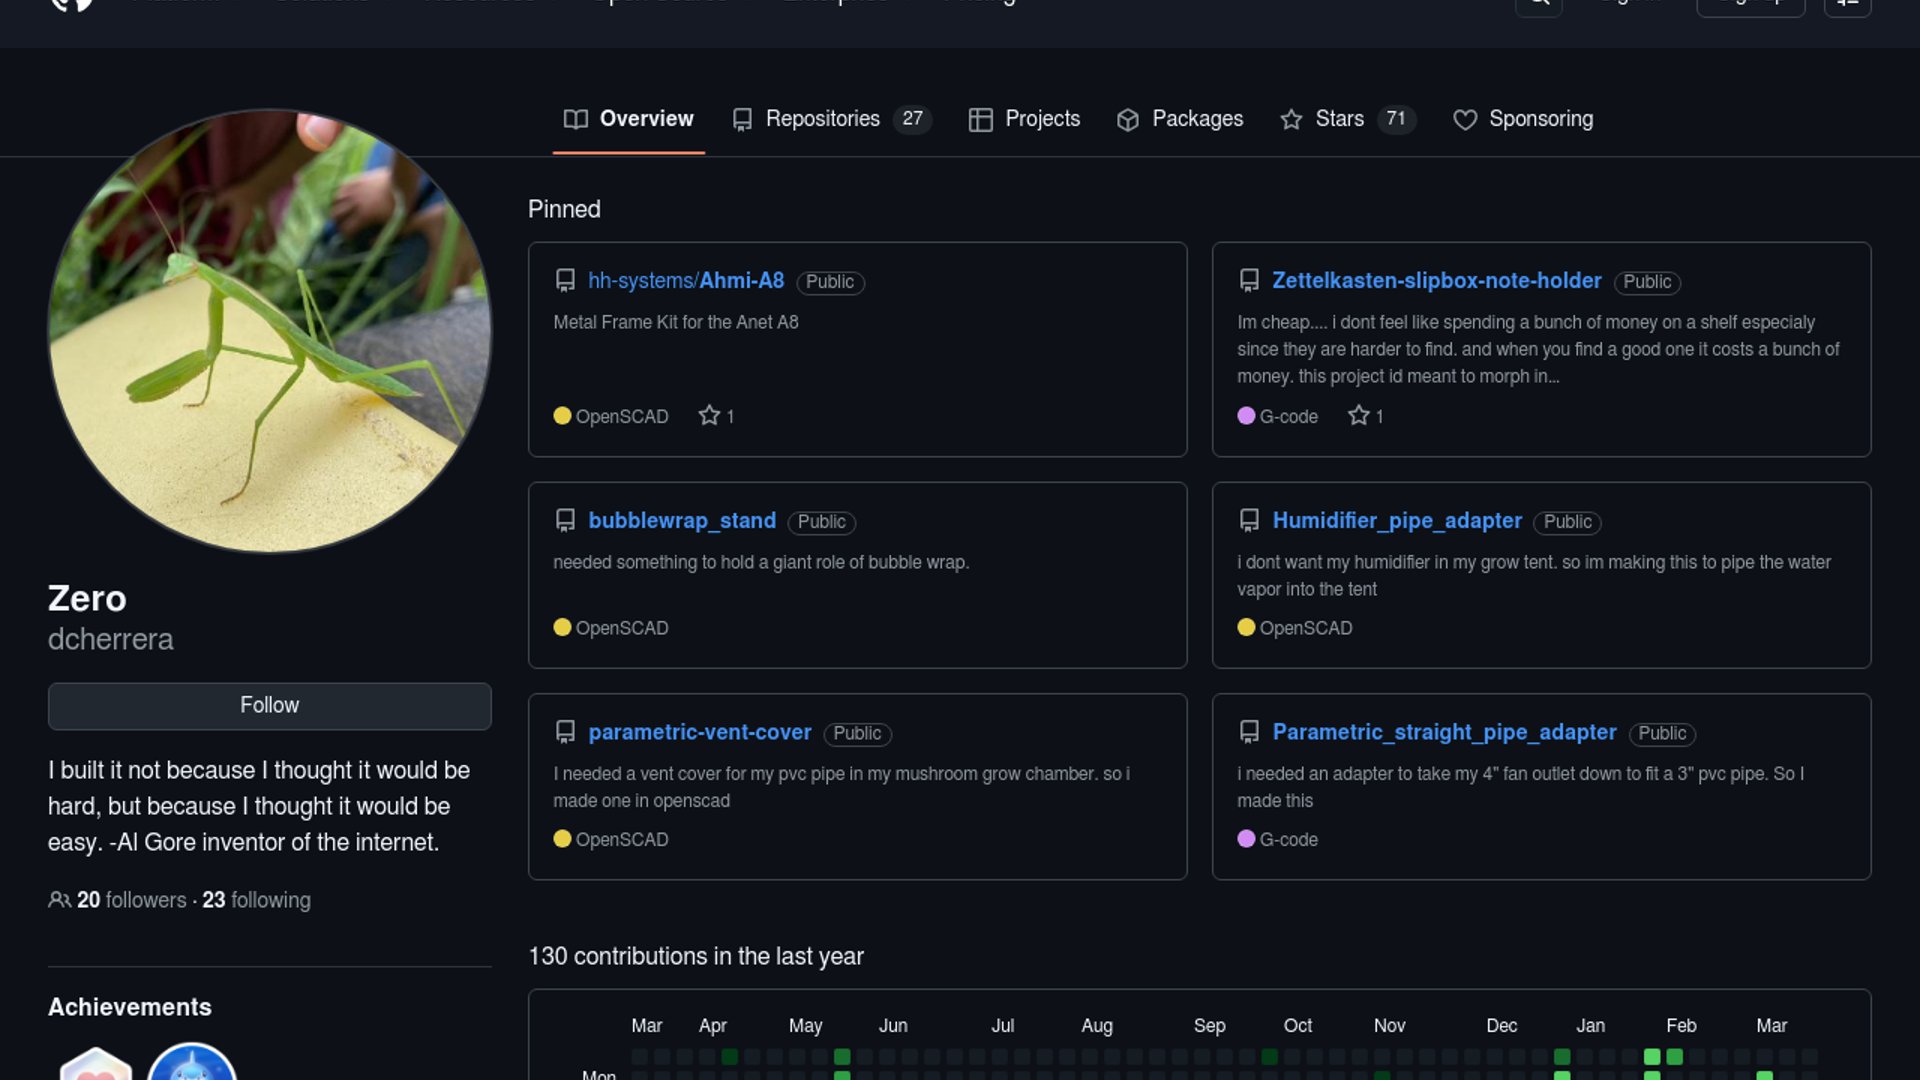Switch to the Stars tab
Viewport: 1920px width, 1080px height.
(1339, 119)
